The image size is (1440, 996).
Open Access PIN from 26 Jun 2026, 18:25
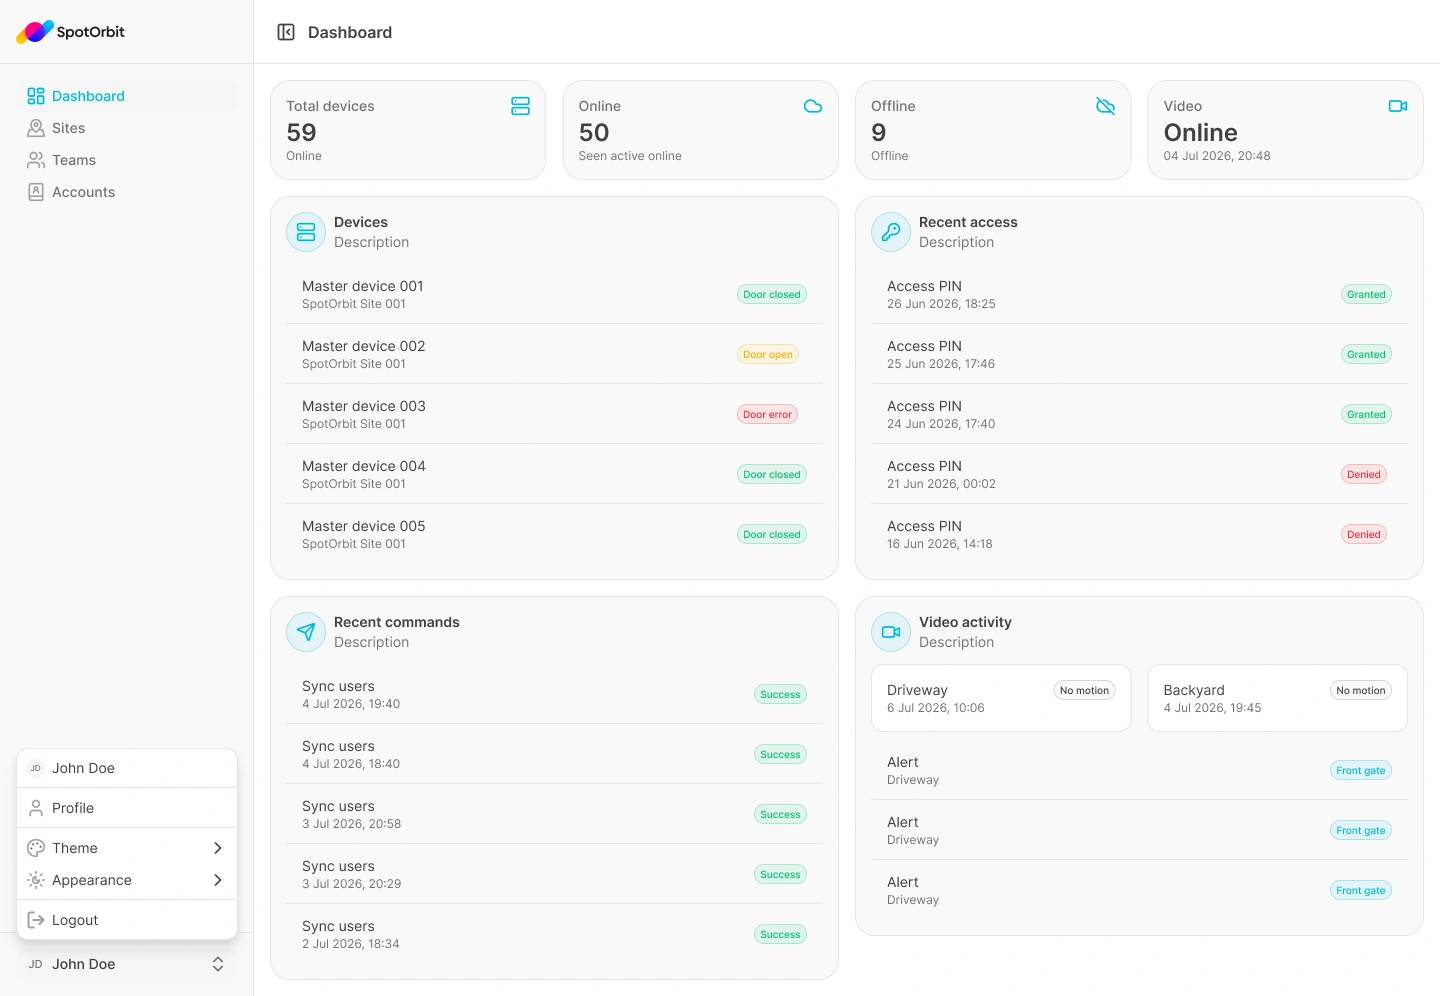coord(1139,294)
